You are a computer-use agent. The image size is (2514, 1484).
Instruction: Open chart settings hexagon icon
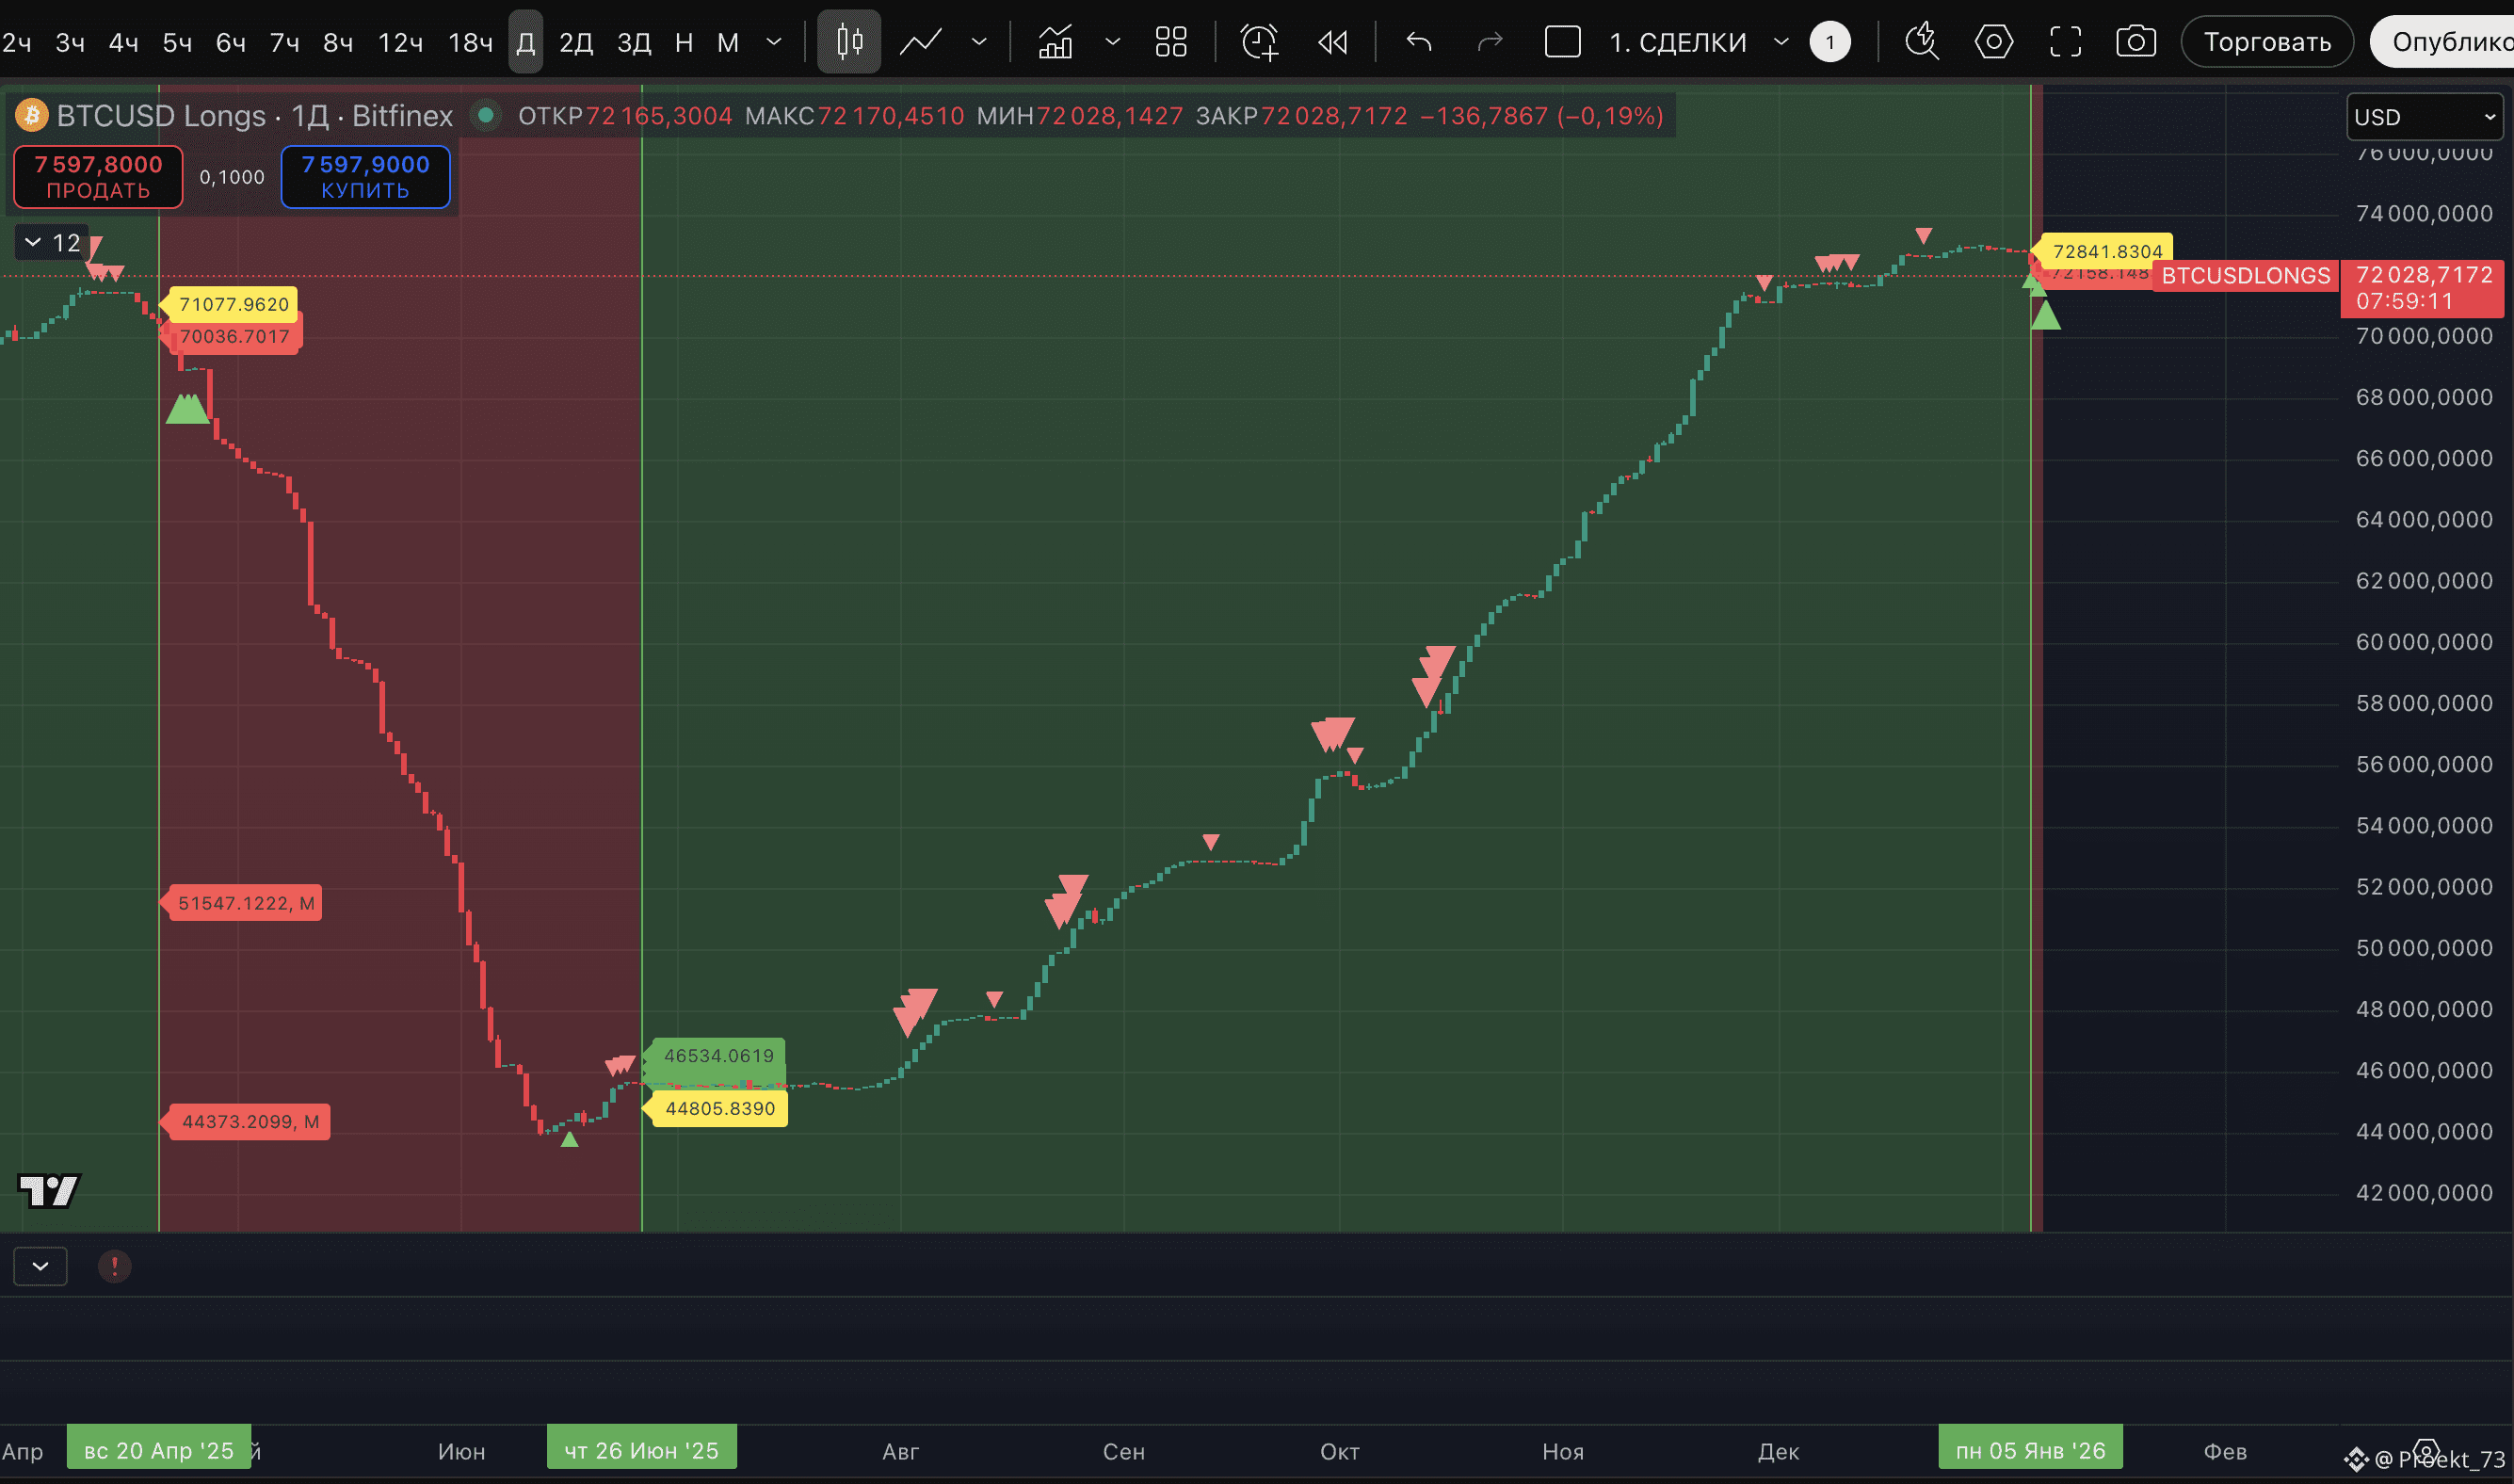pos(1993,42)
